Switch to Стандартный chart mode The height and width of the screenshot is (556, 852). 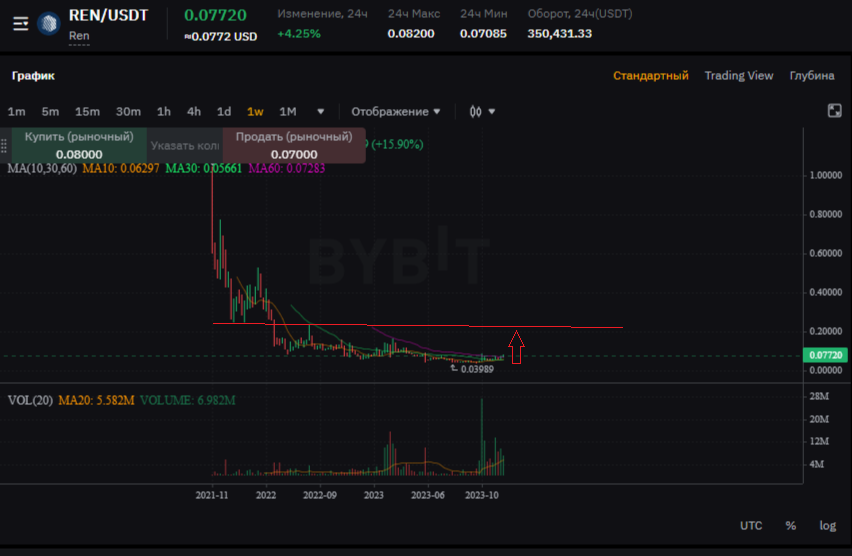[650, 76]
